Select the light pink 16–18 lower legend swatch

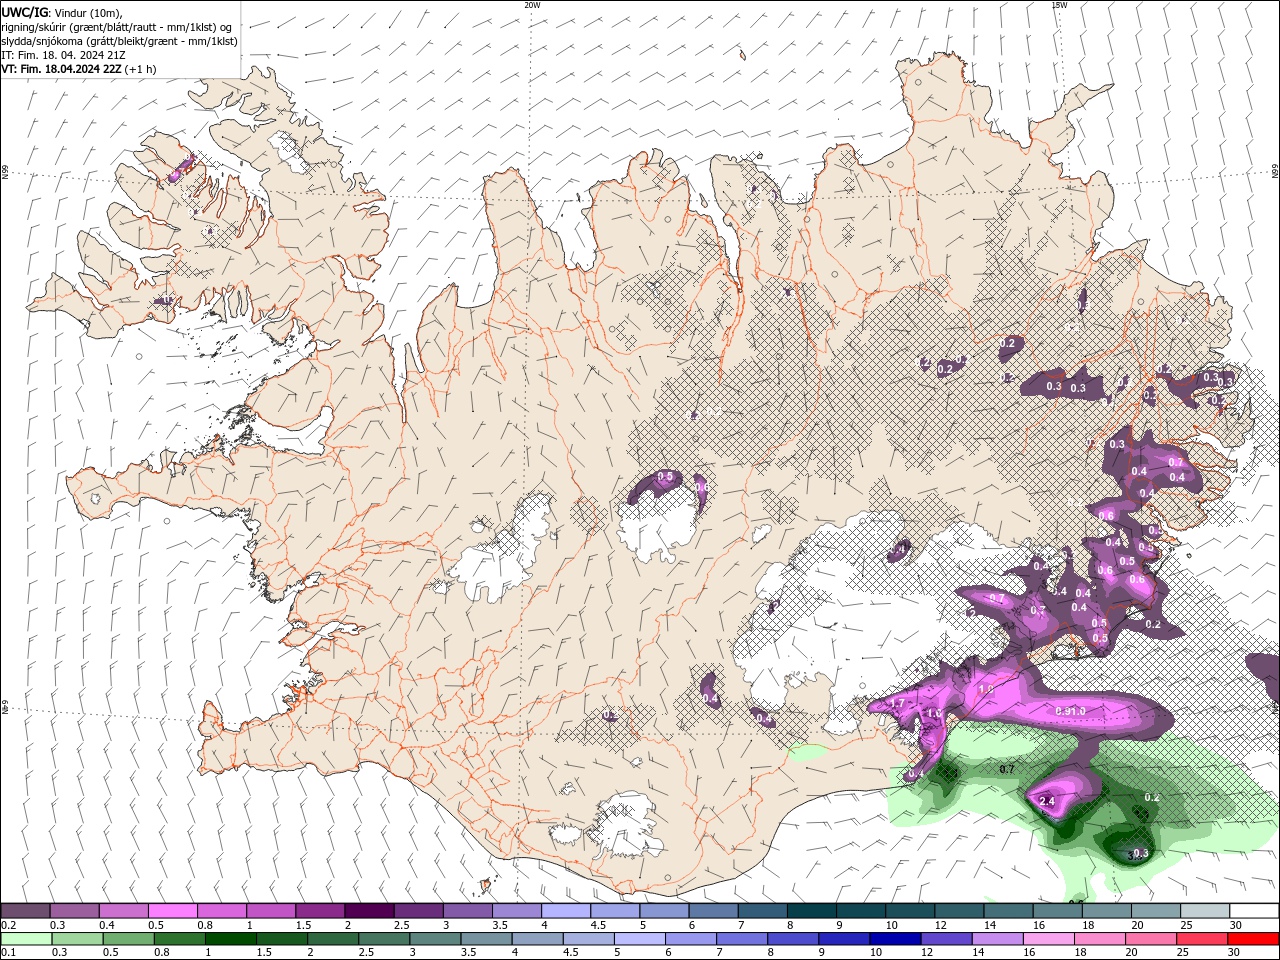[x=1048, y=939]
